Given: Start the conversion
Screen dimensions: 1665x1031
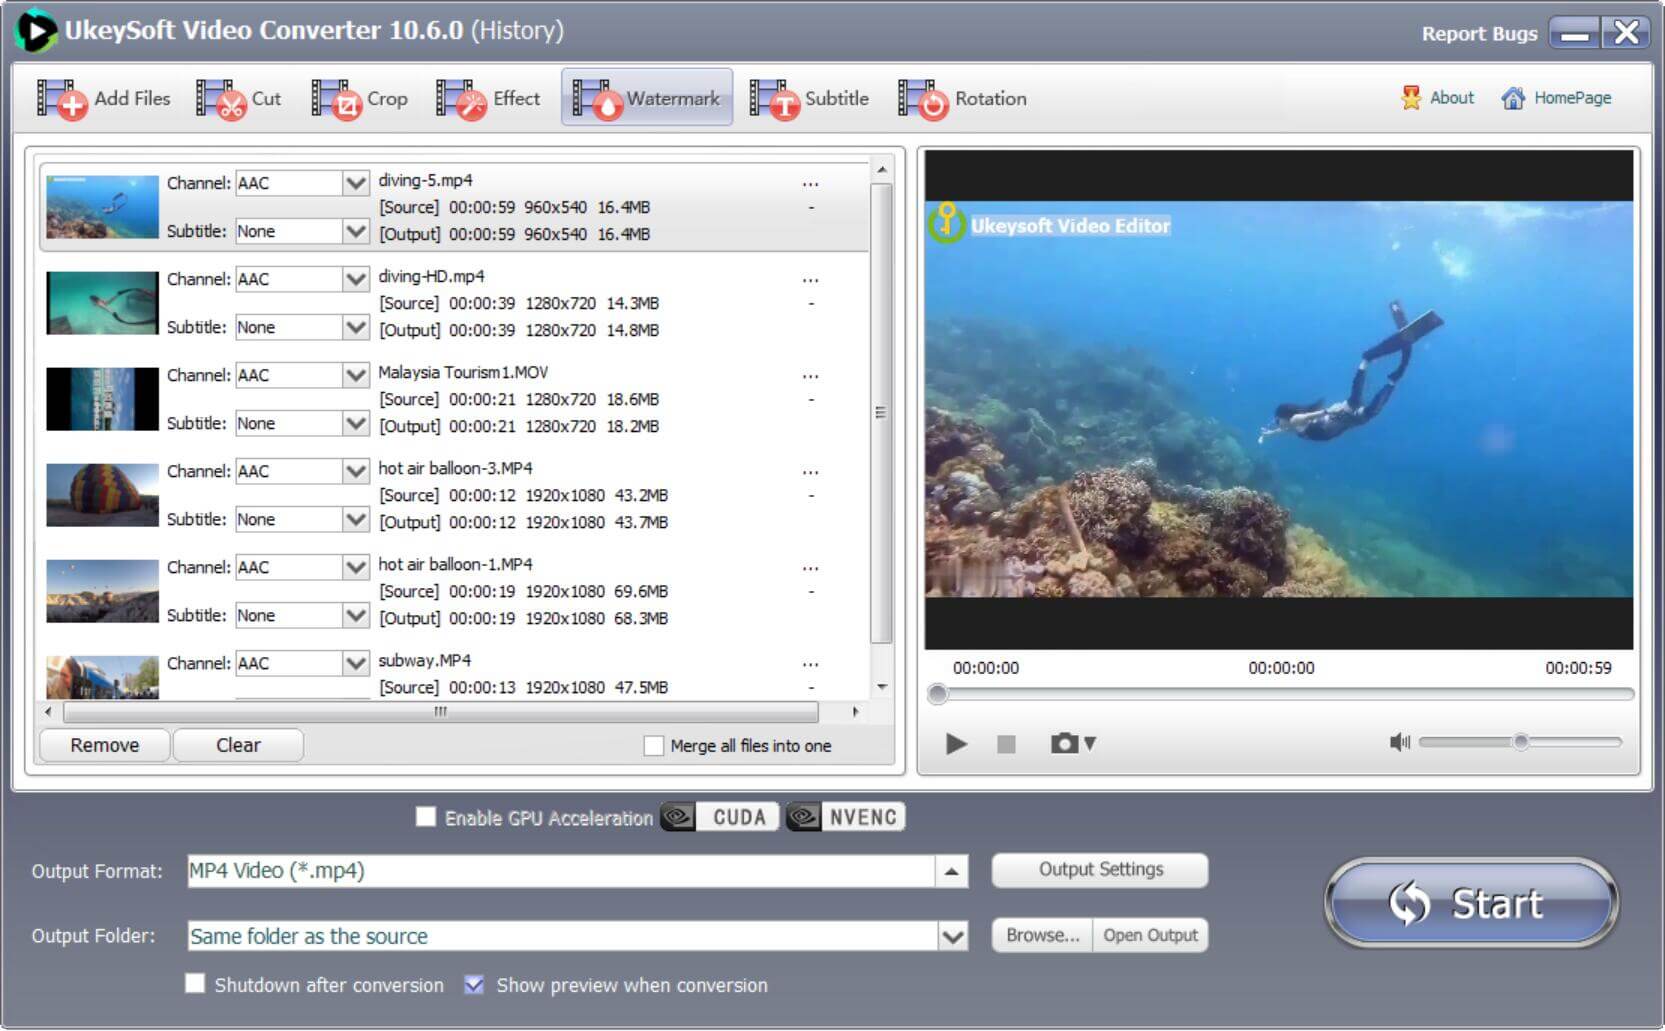Looking at the screenshot, I should point(1471,903).
